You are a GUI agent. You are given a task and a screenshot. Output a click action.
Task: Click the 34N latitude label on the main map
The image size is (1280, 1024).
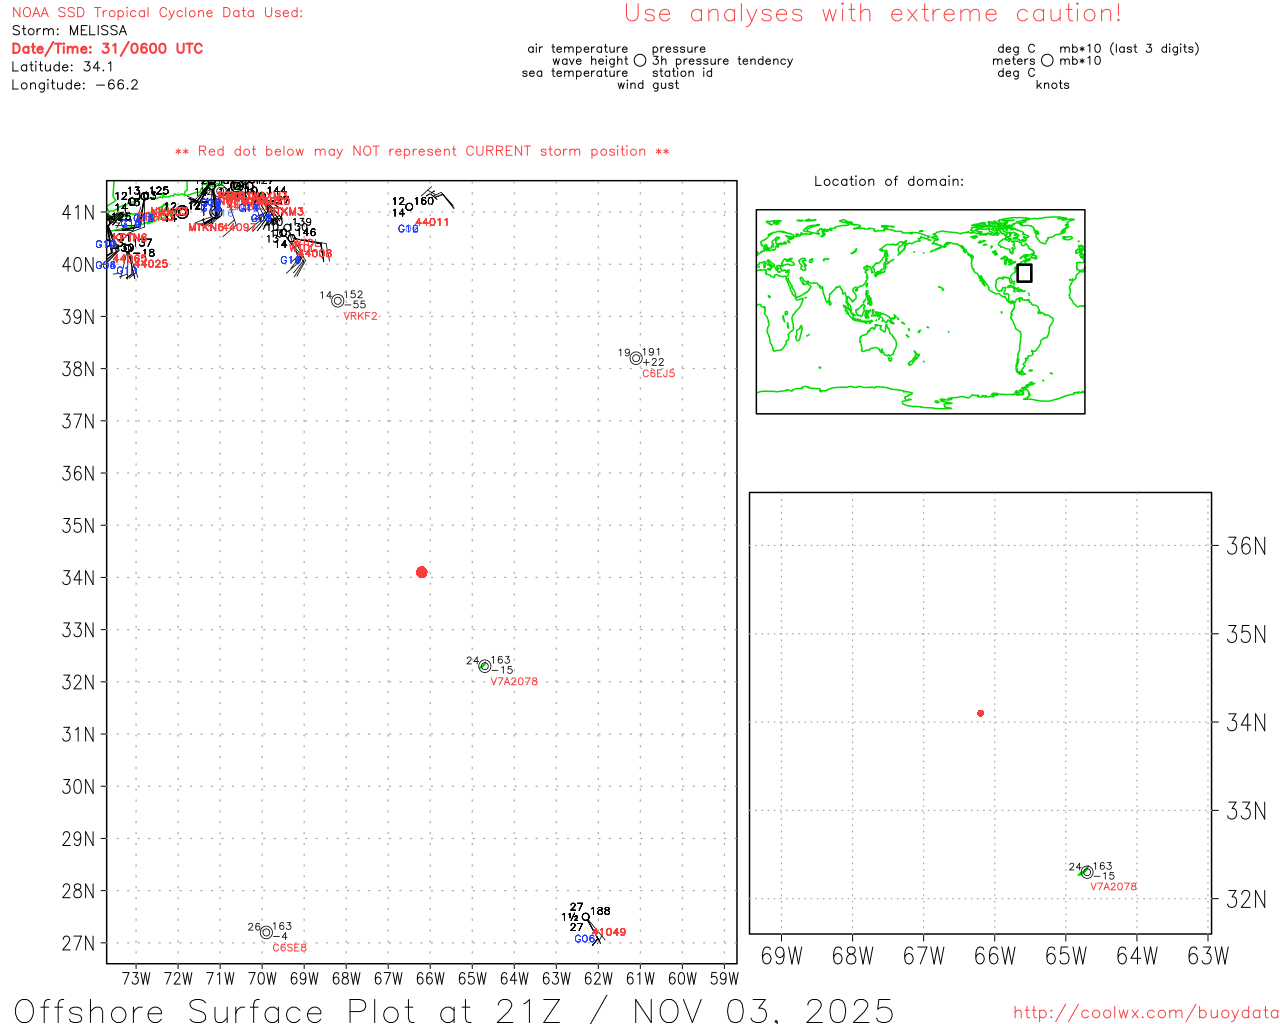pos(78,578)
